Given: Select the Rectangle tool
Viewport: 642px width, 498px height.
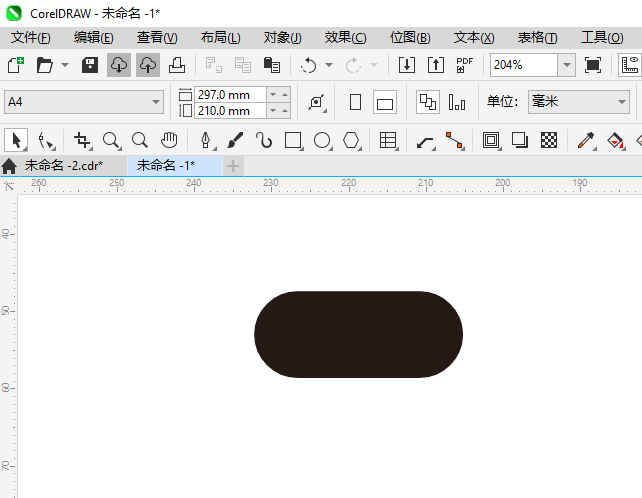Looking at the screenshot, I should click(x=293, y=140).
